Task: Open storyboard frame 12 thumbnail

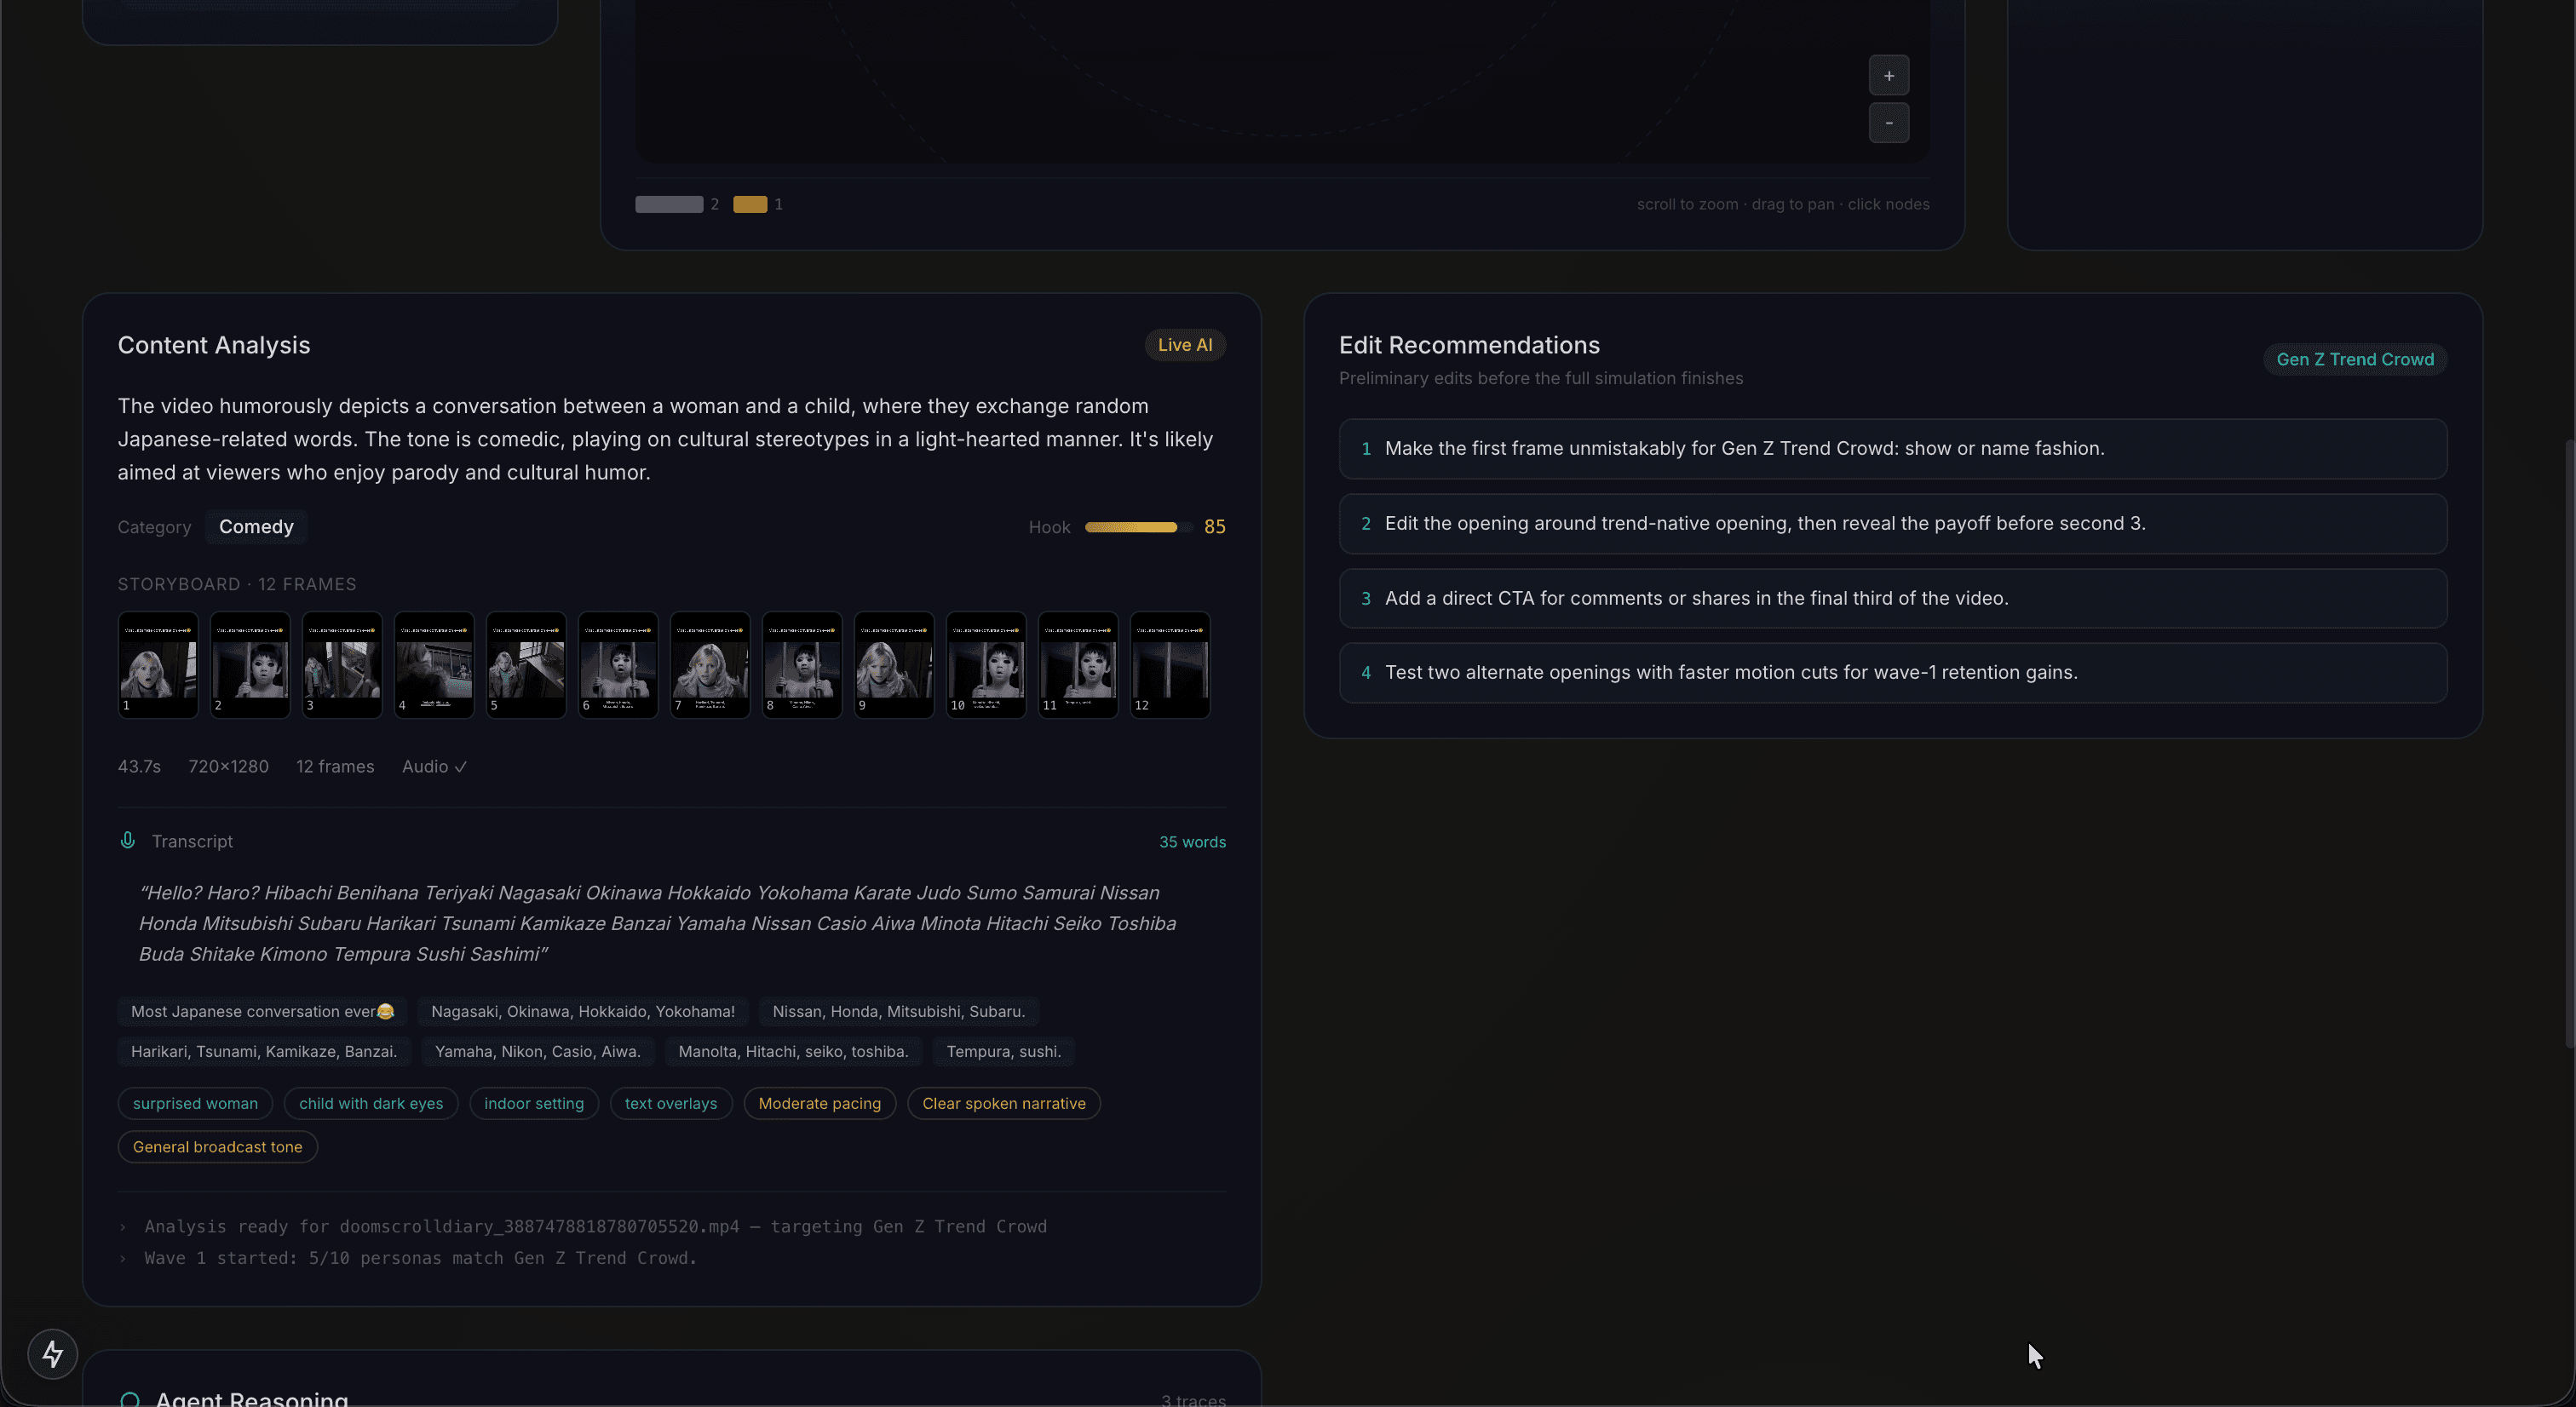Action: click(1170, 664)
